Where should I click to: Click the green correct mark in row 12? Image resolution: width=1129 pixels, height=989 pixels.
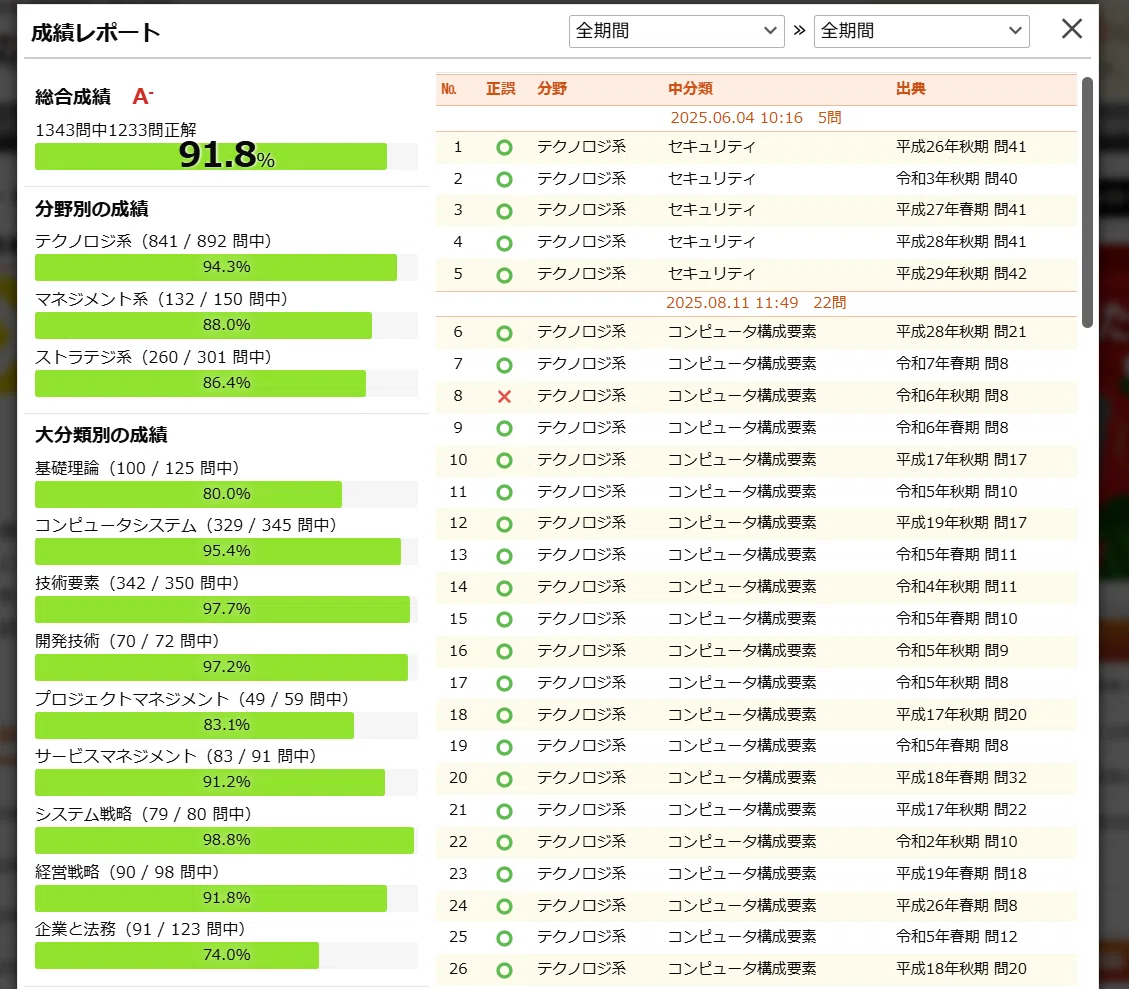(504, 524)
